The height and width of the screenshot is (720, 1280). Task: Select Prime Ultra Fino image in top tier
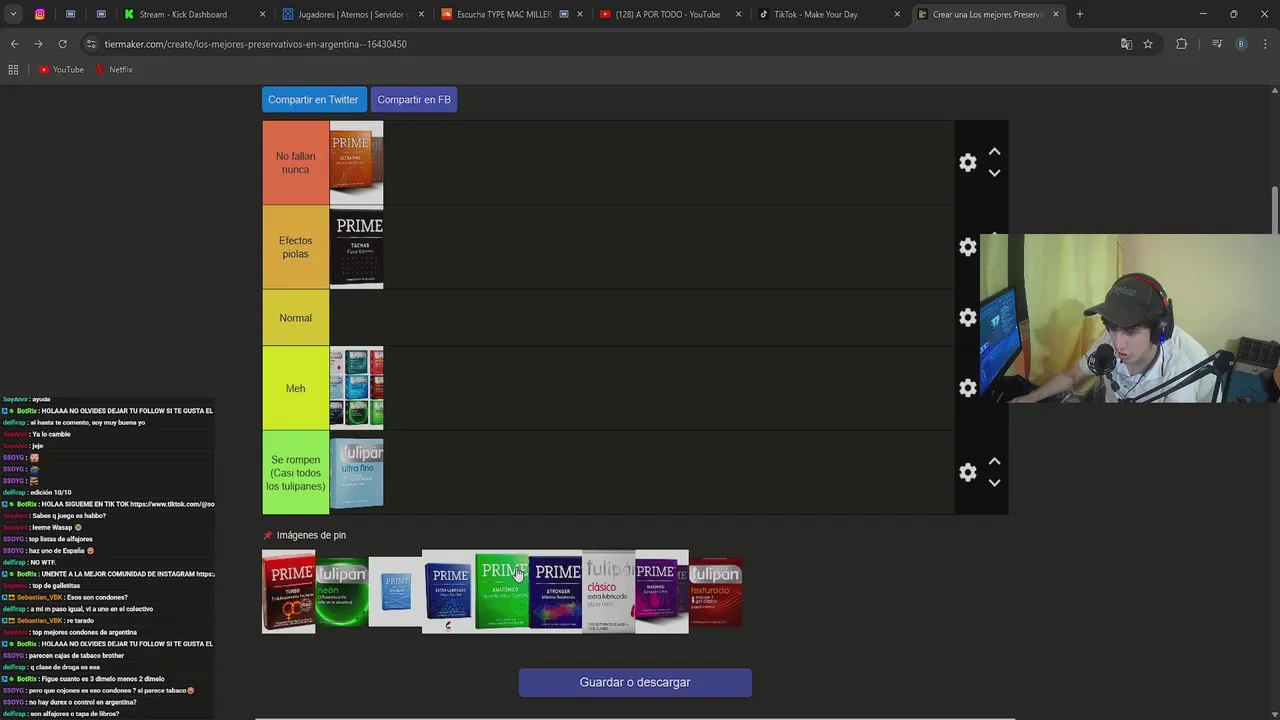pyautogui.click(x=356, y=163)
